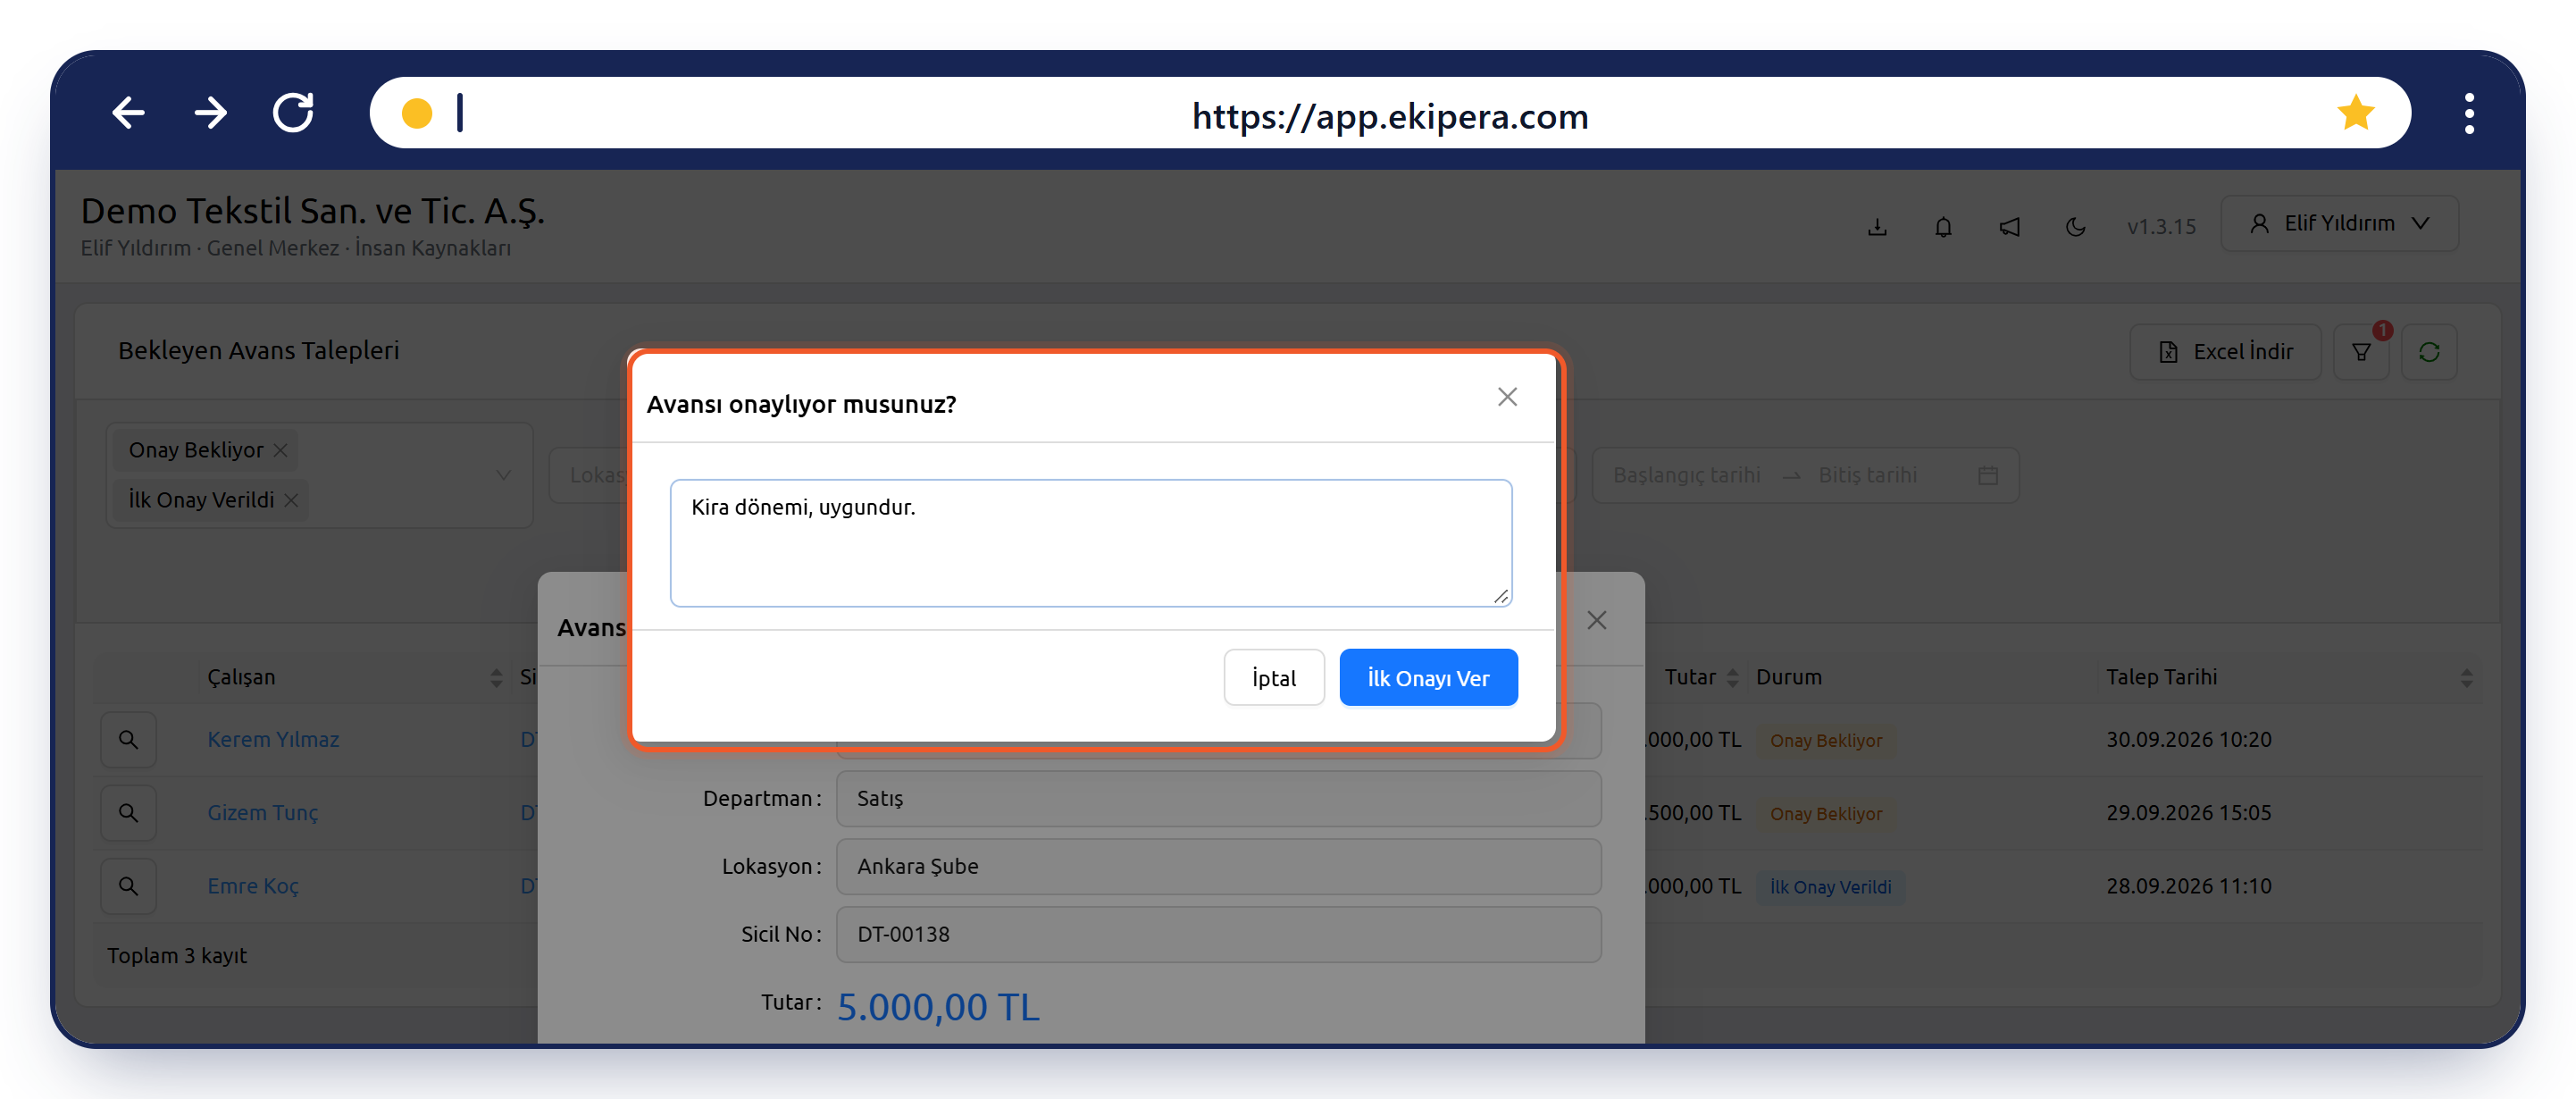The image size is (2576, 1099).
Task: Remove the İlk Onay Verildi tag
Action: [x=291, y=500]
